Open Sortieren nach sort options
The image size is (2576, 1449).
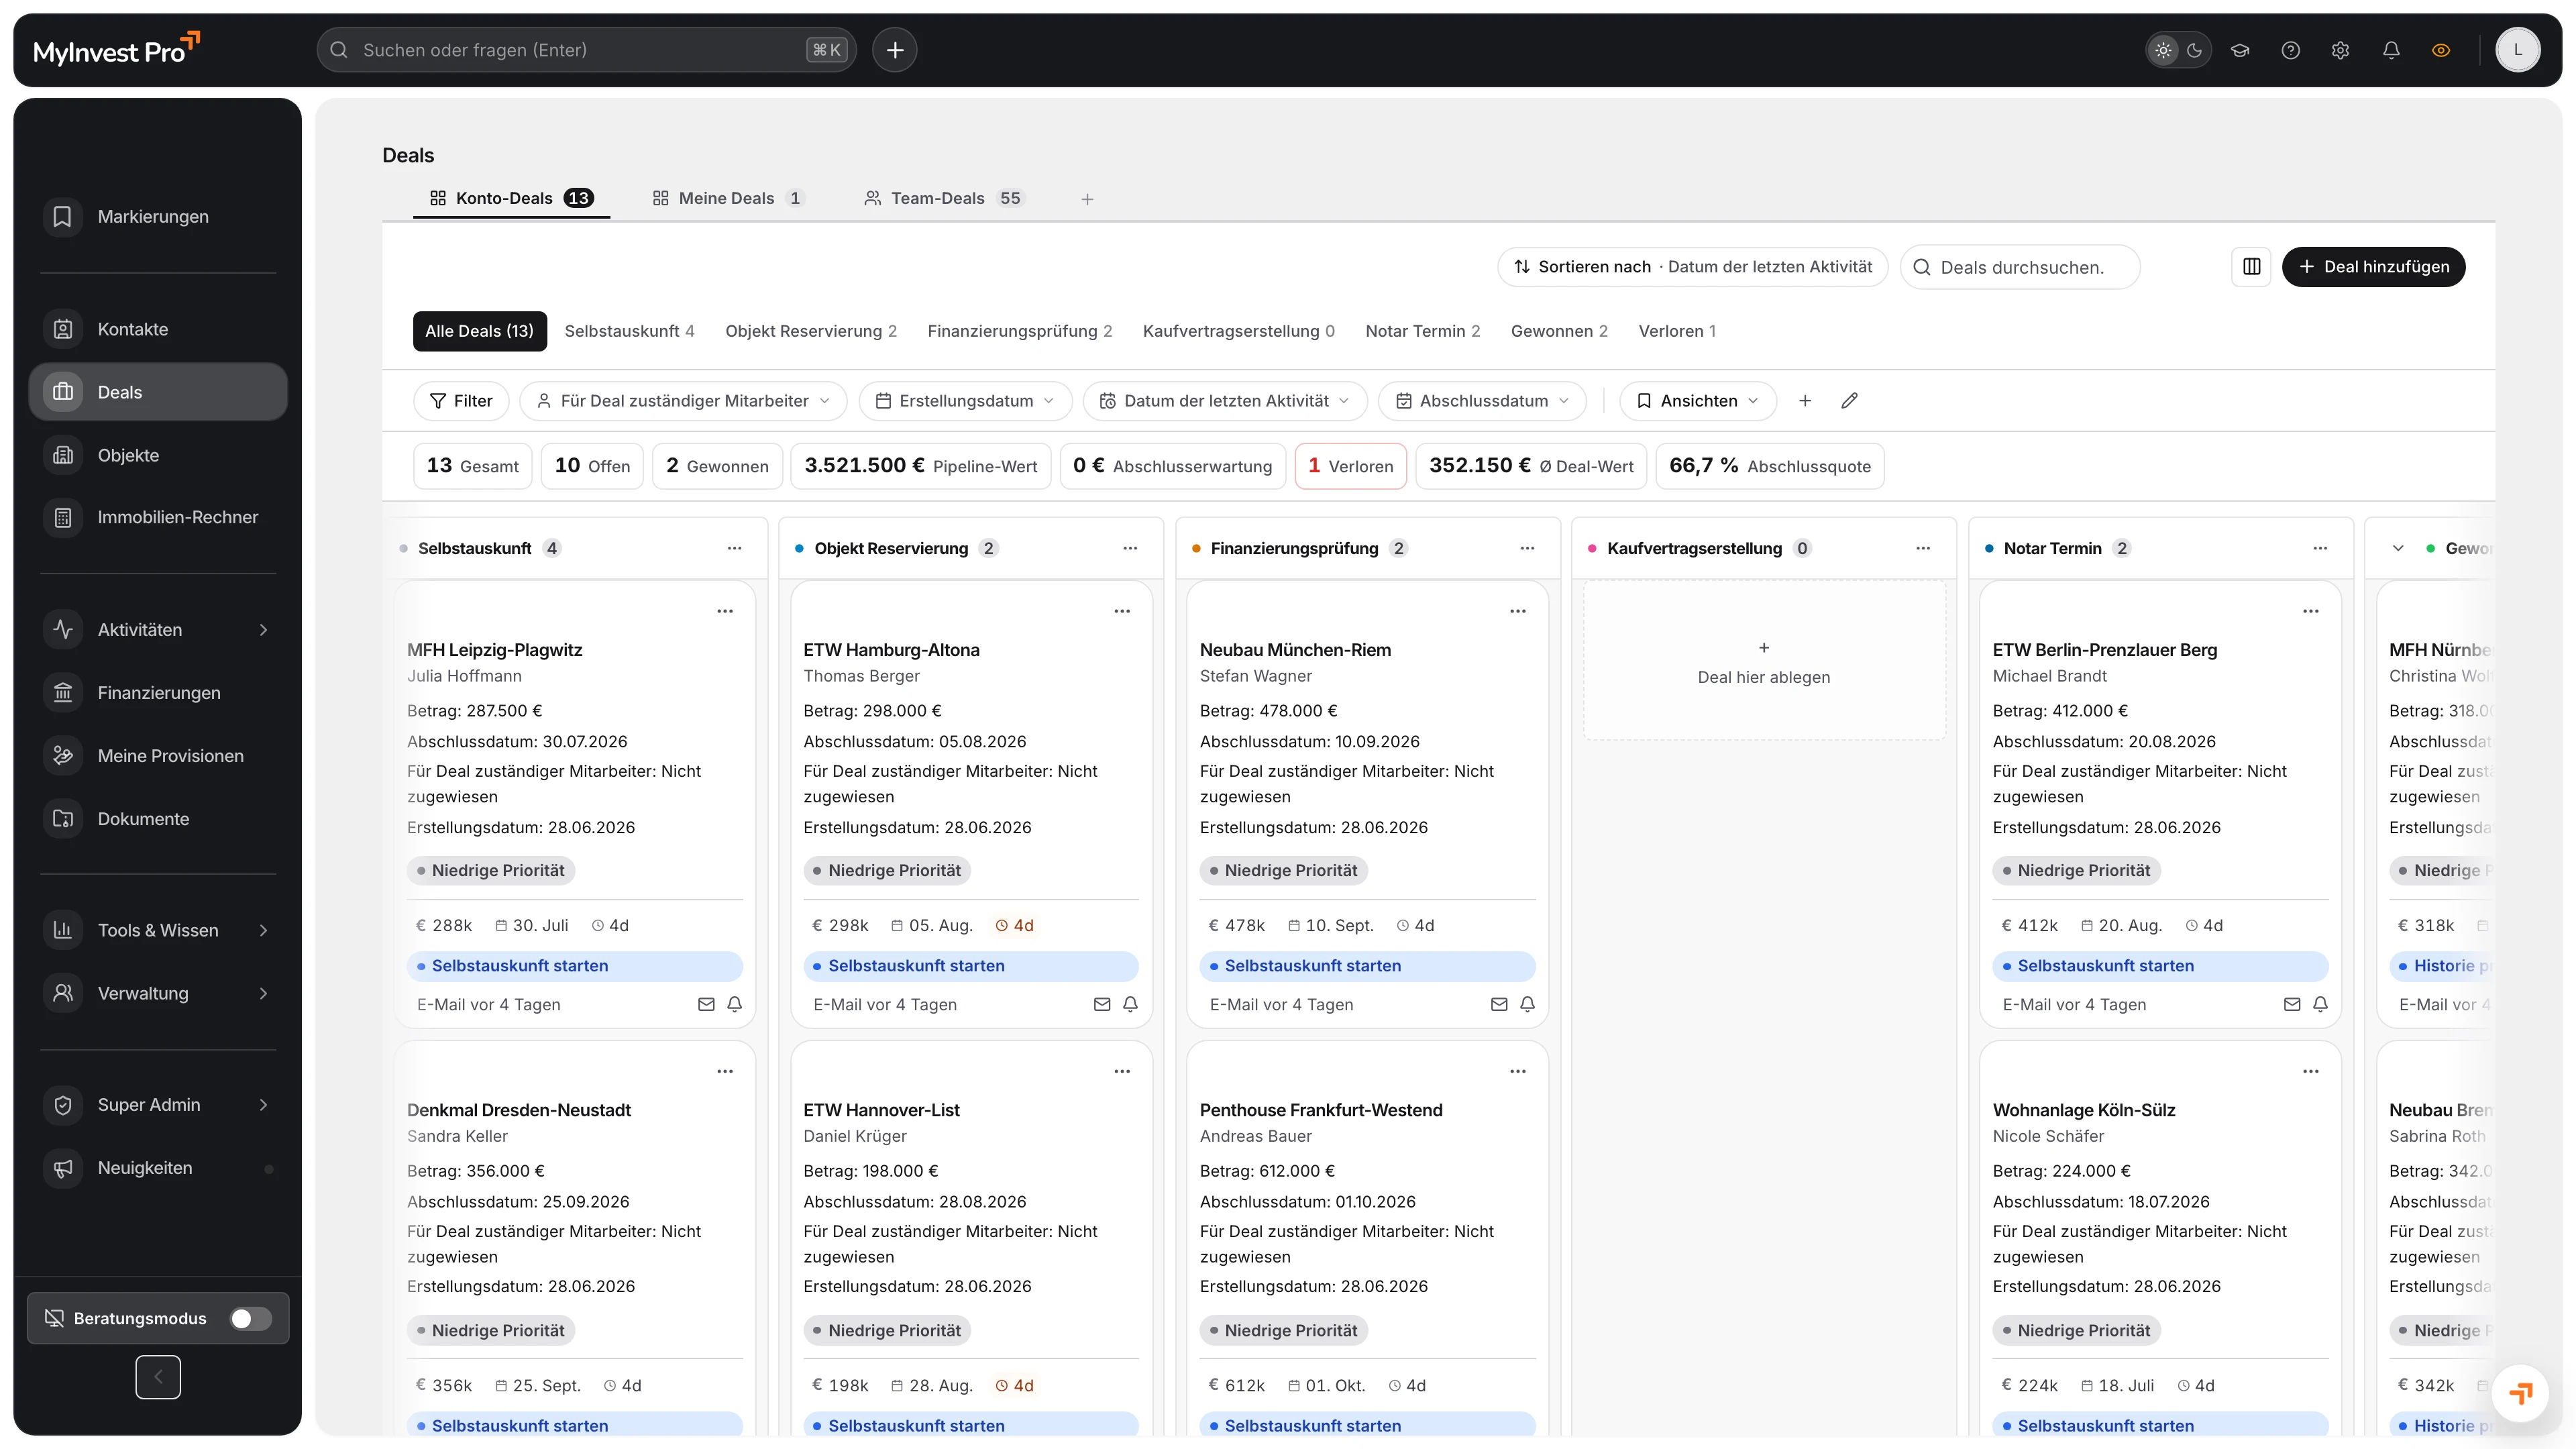coord(1692,266)
